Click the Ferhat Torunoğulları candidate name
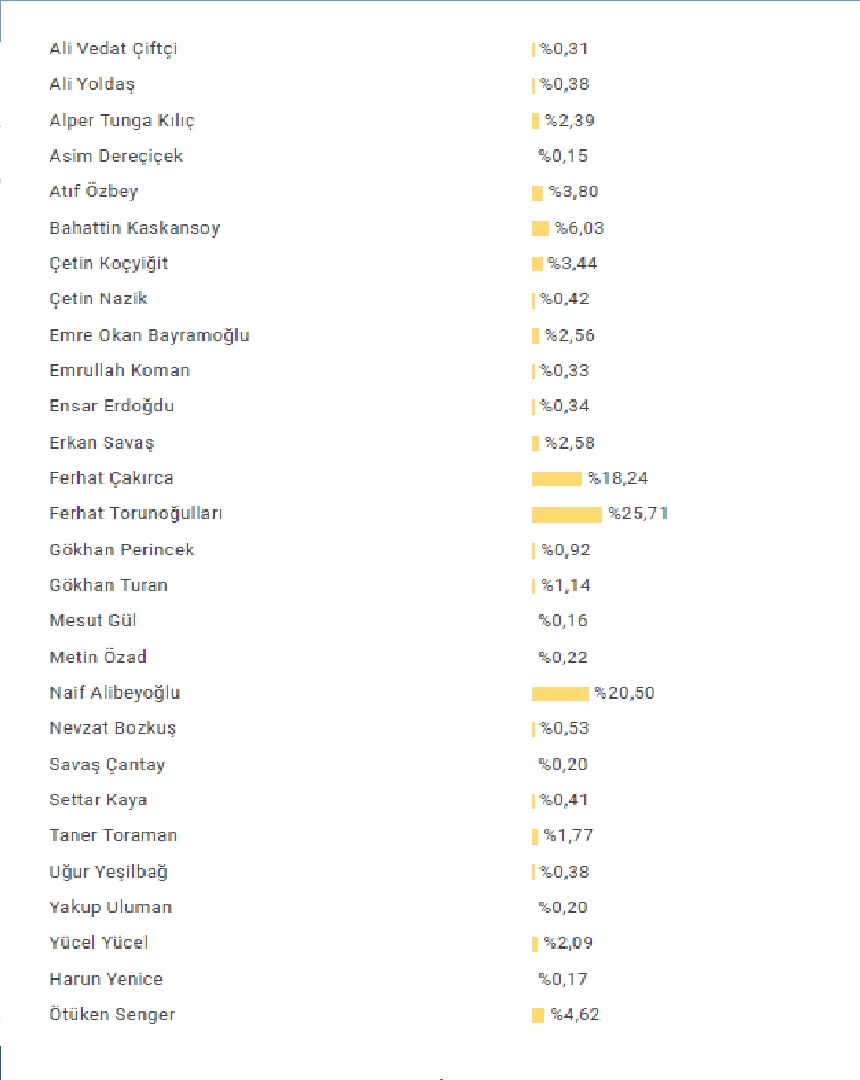This screenshot has height=1080, width=860. (136, 514)
